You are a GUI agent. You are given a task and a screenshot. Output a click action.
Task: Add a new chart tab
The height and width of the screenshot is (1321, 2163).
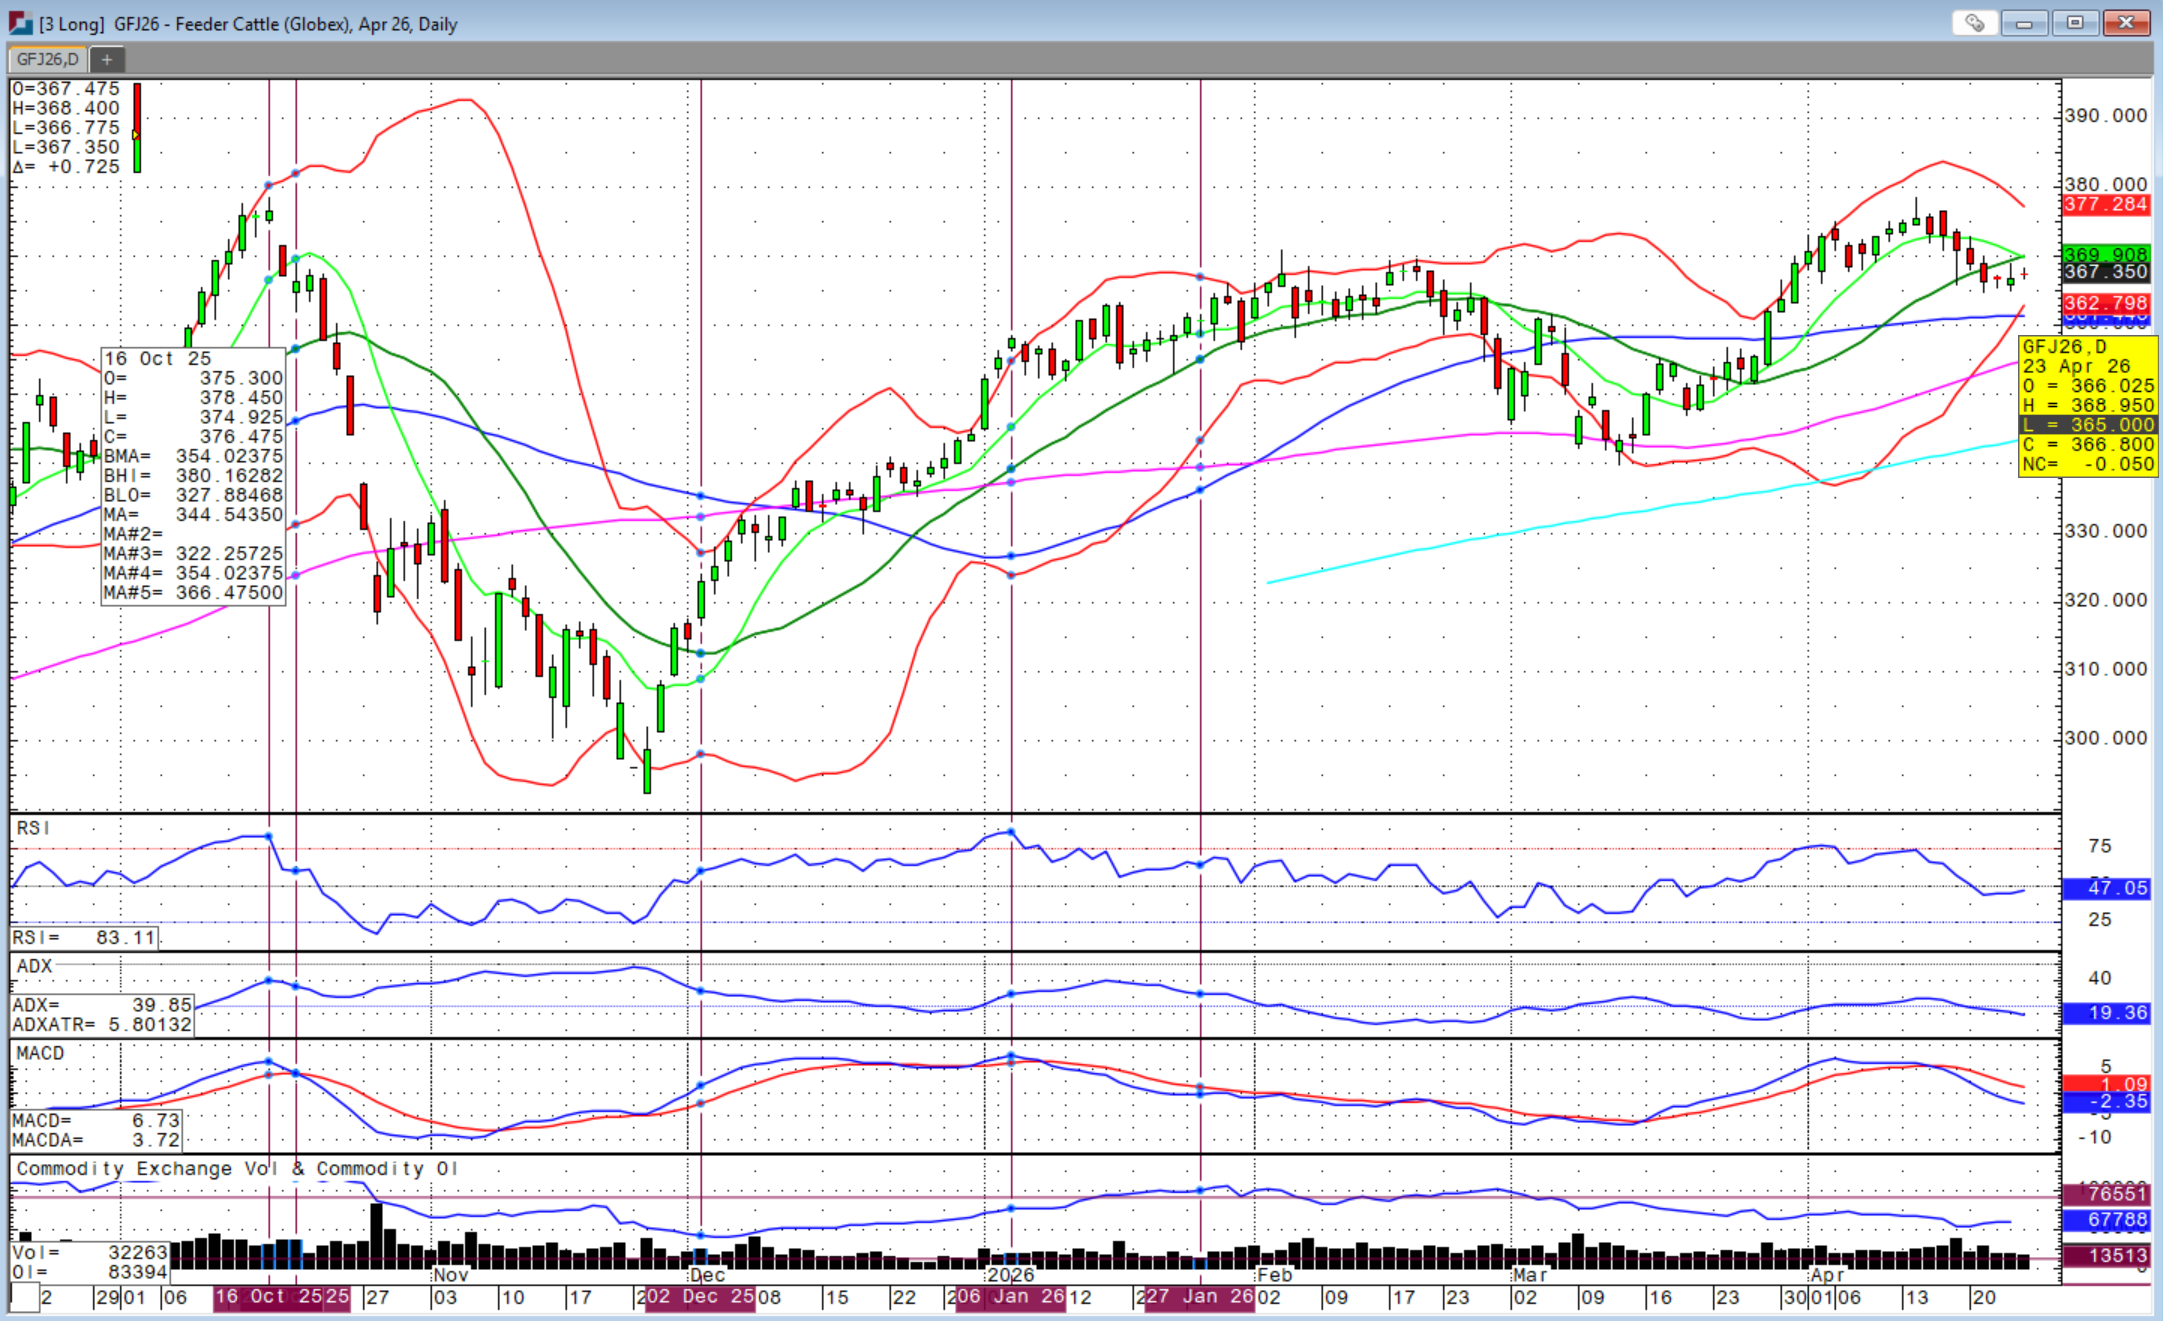pos(107,59)
